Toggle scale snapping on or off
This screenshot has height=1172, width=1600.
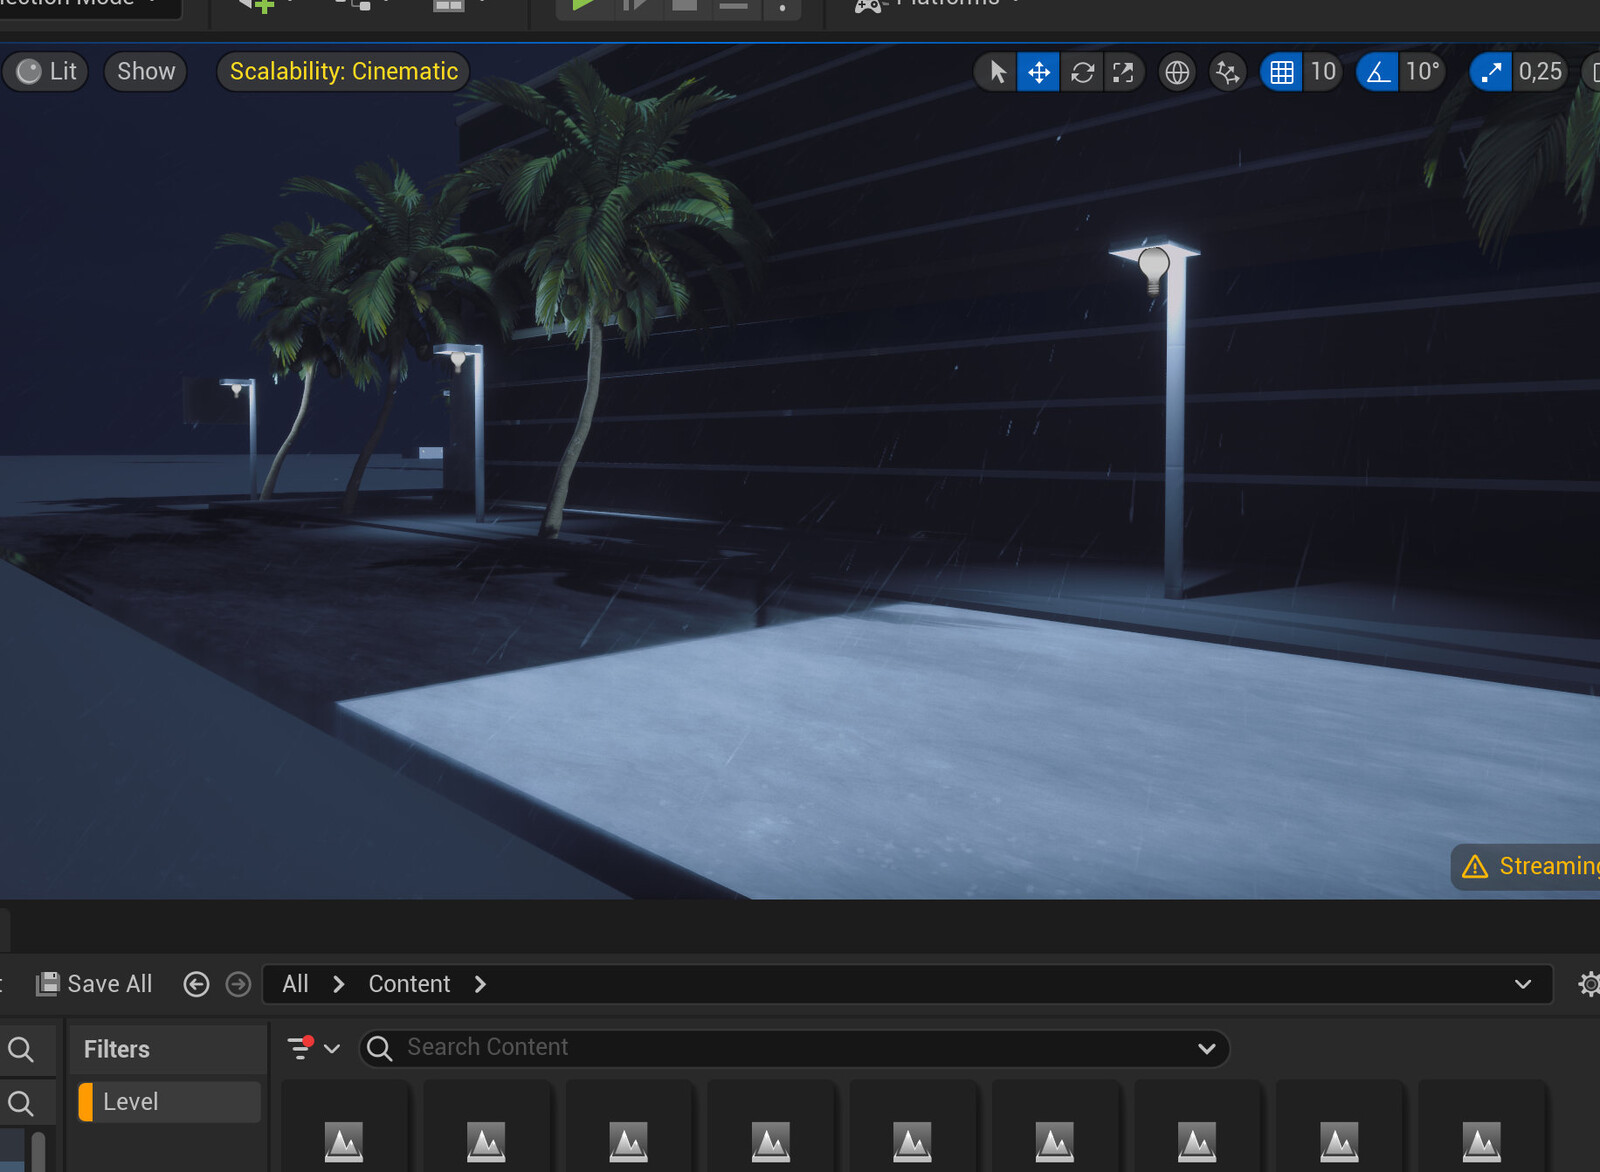1491,72
